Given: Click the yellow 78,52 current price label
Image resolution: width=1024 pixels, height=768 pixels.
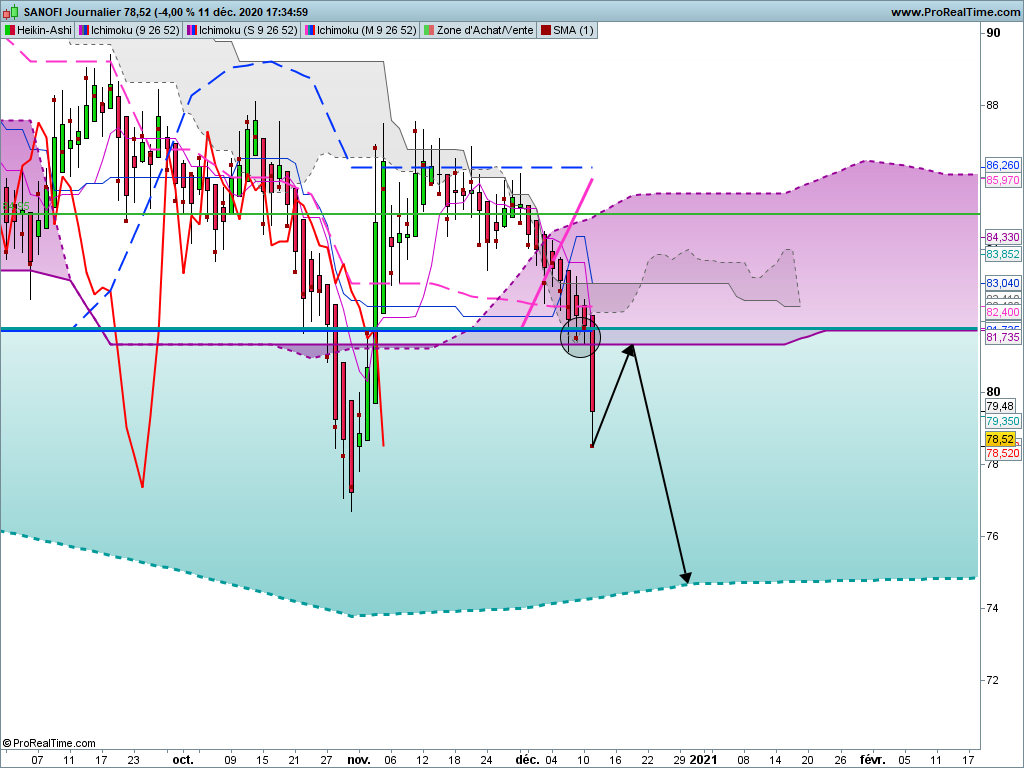Looking at the screenshot, I should [x=1000, y=439].
